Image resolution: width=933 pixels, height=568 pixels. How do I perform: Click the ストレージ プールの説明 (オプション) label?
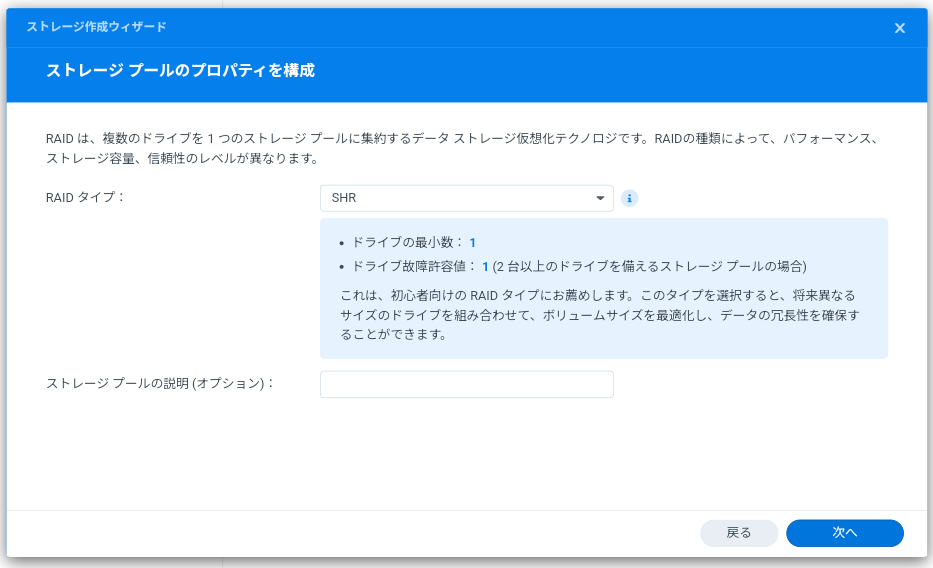pos(160,383)
